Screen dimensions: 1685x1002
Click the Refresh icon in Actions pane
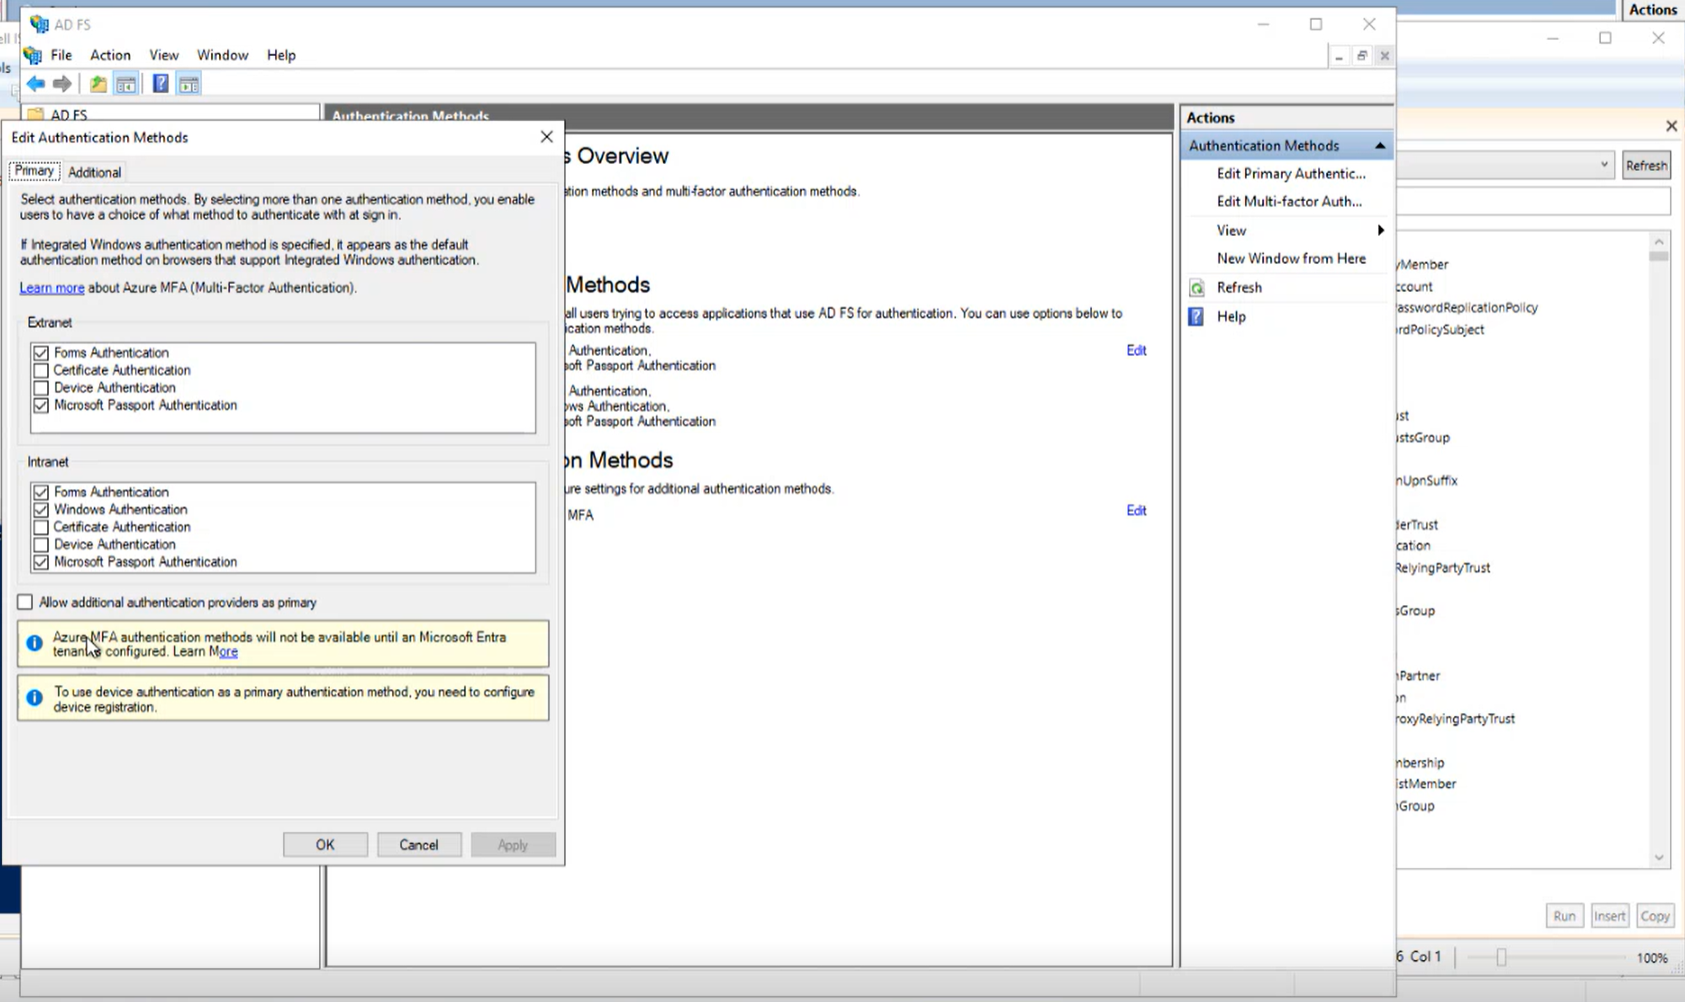(x=1197, y=288)
